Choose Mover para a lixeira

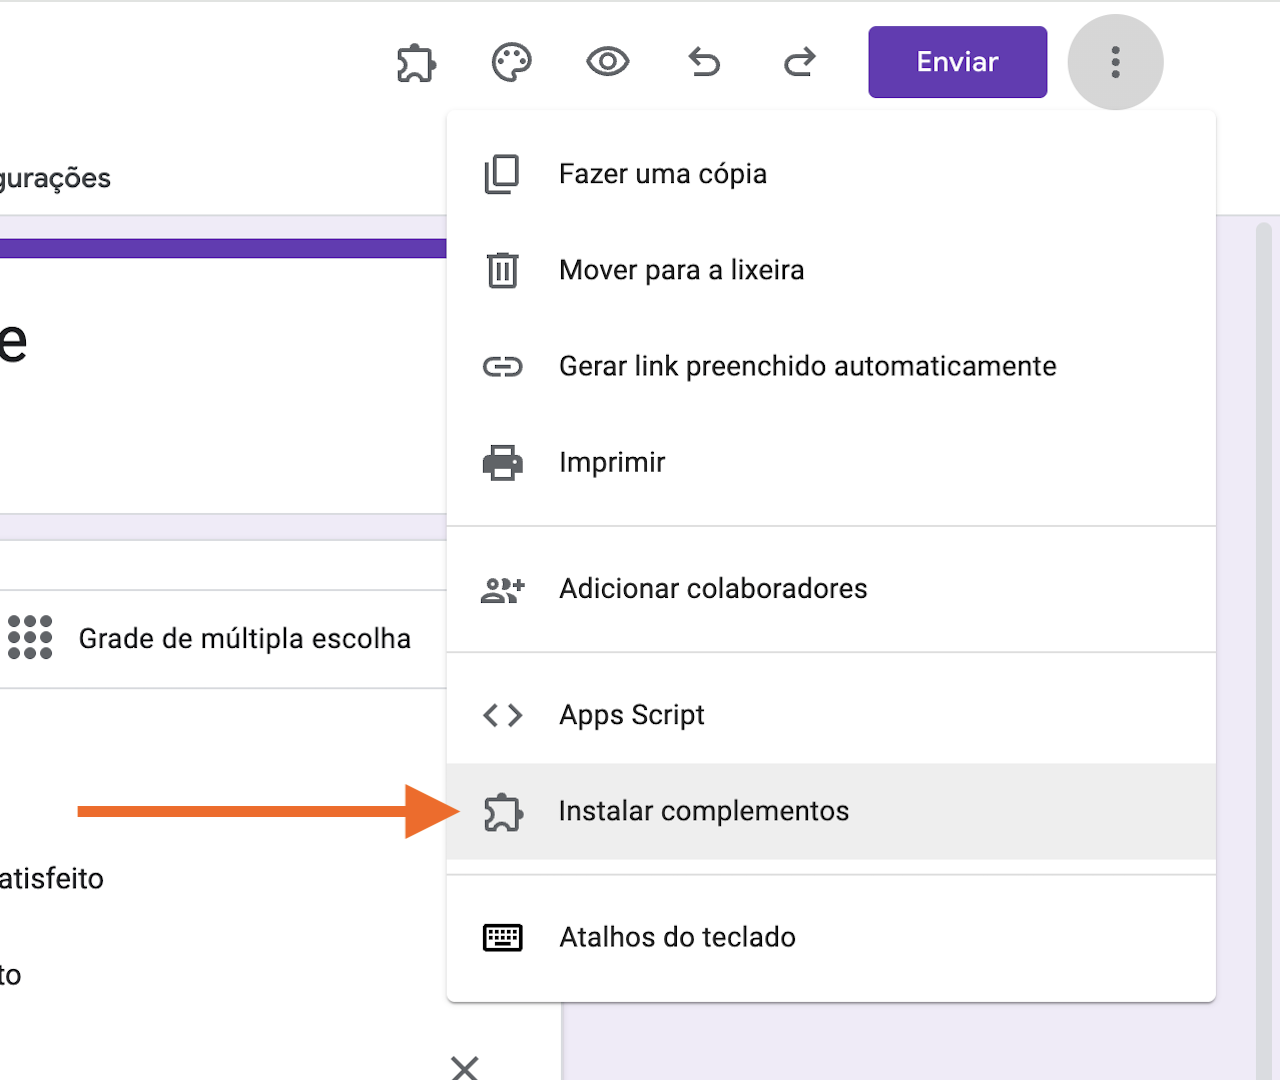(681, 269)
